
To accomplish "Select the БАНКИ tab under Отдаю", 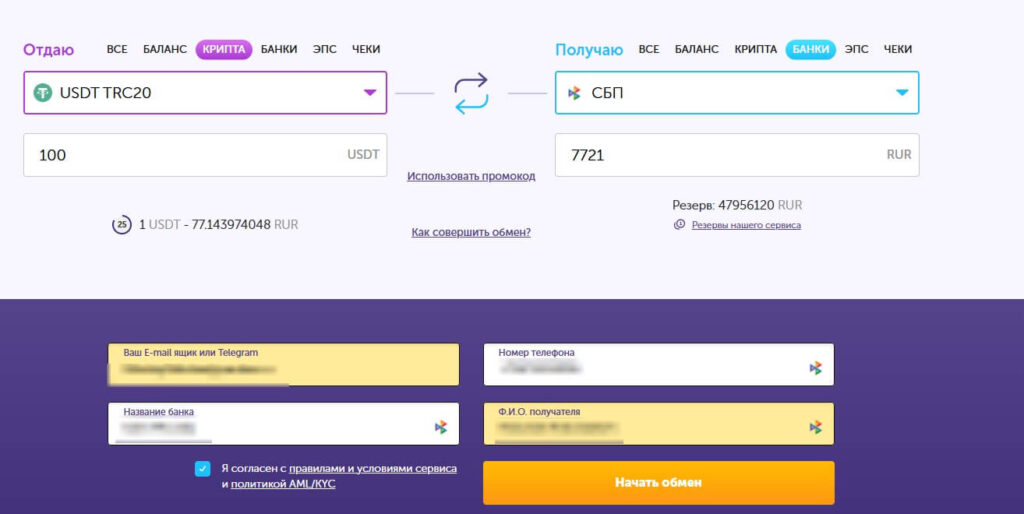I will coord(279,49).
